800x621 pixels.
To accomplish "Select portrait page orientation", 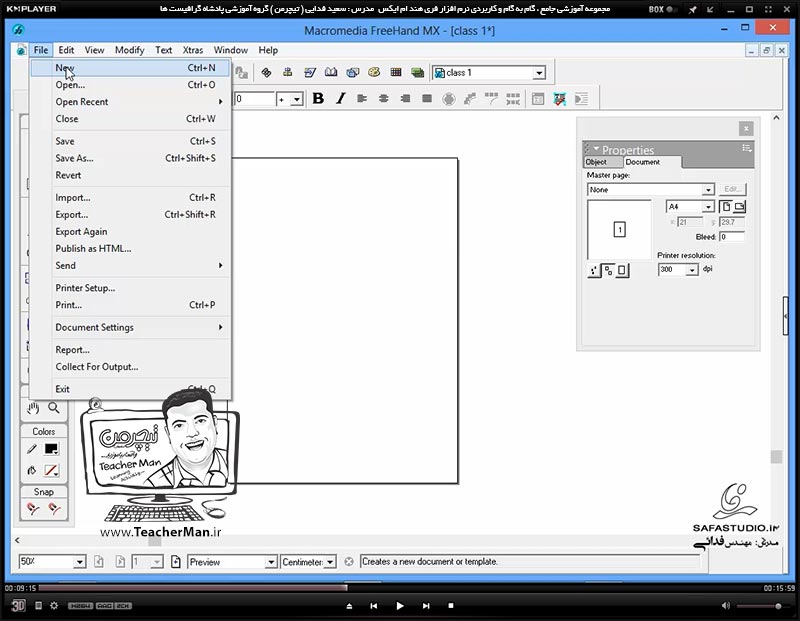I will [x=726, y=207].
